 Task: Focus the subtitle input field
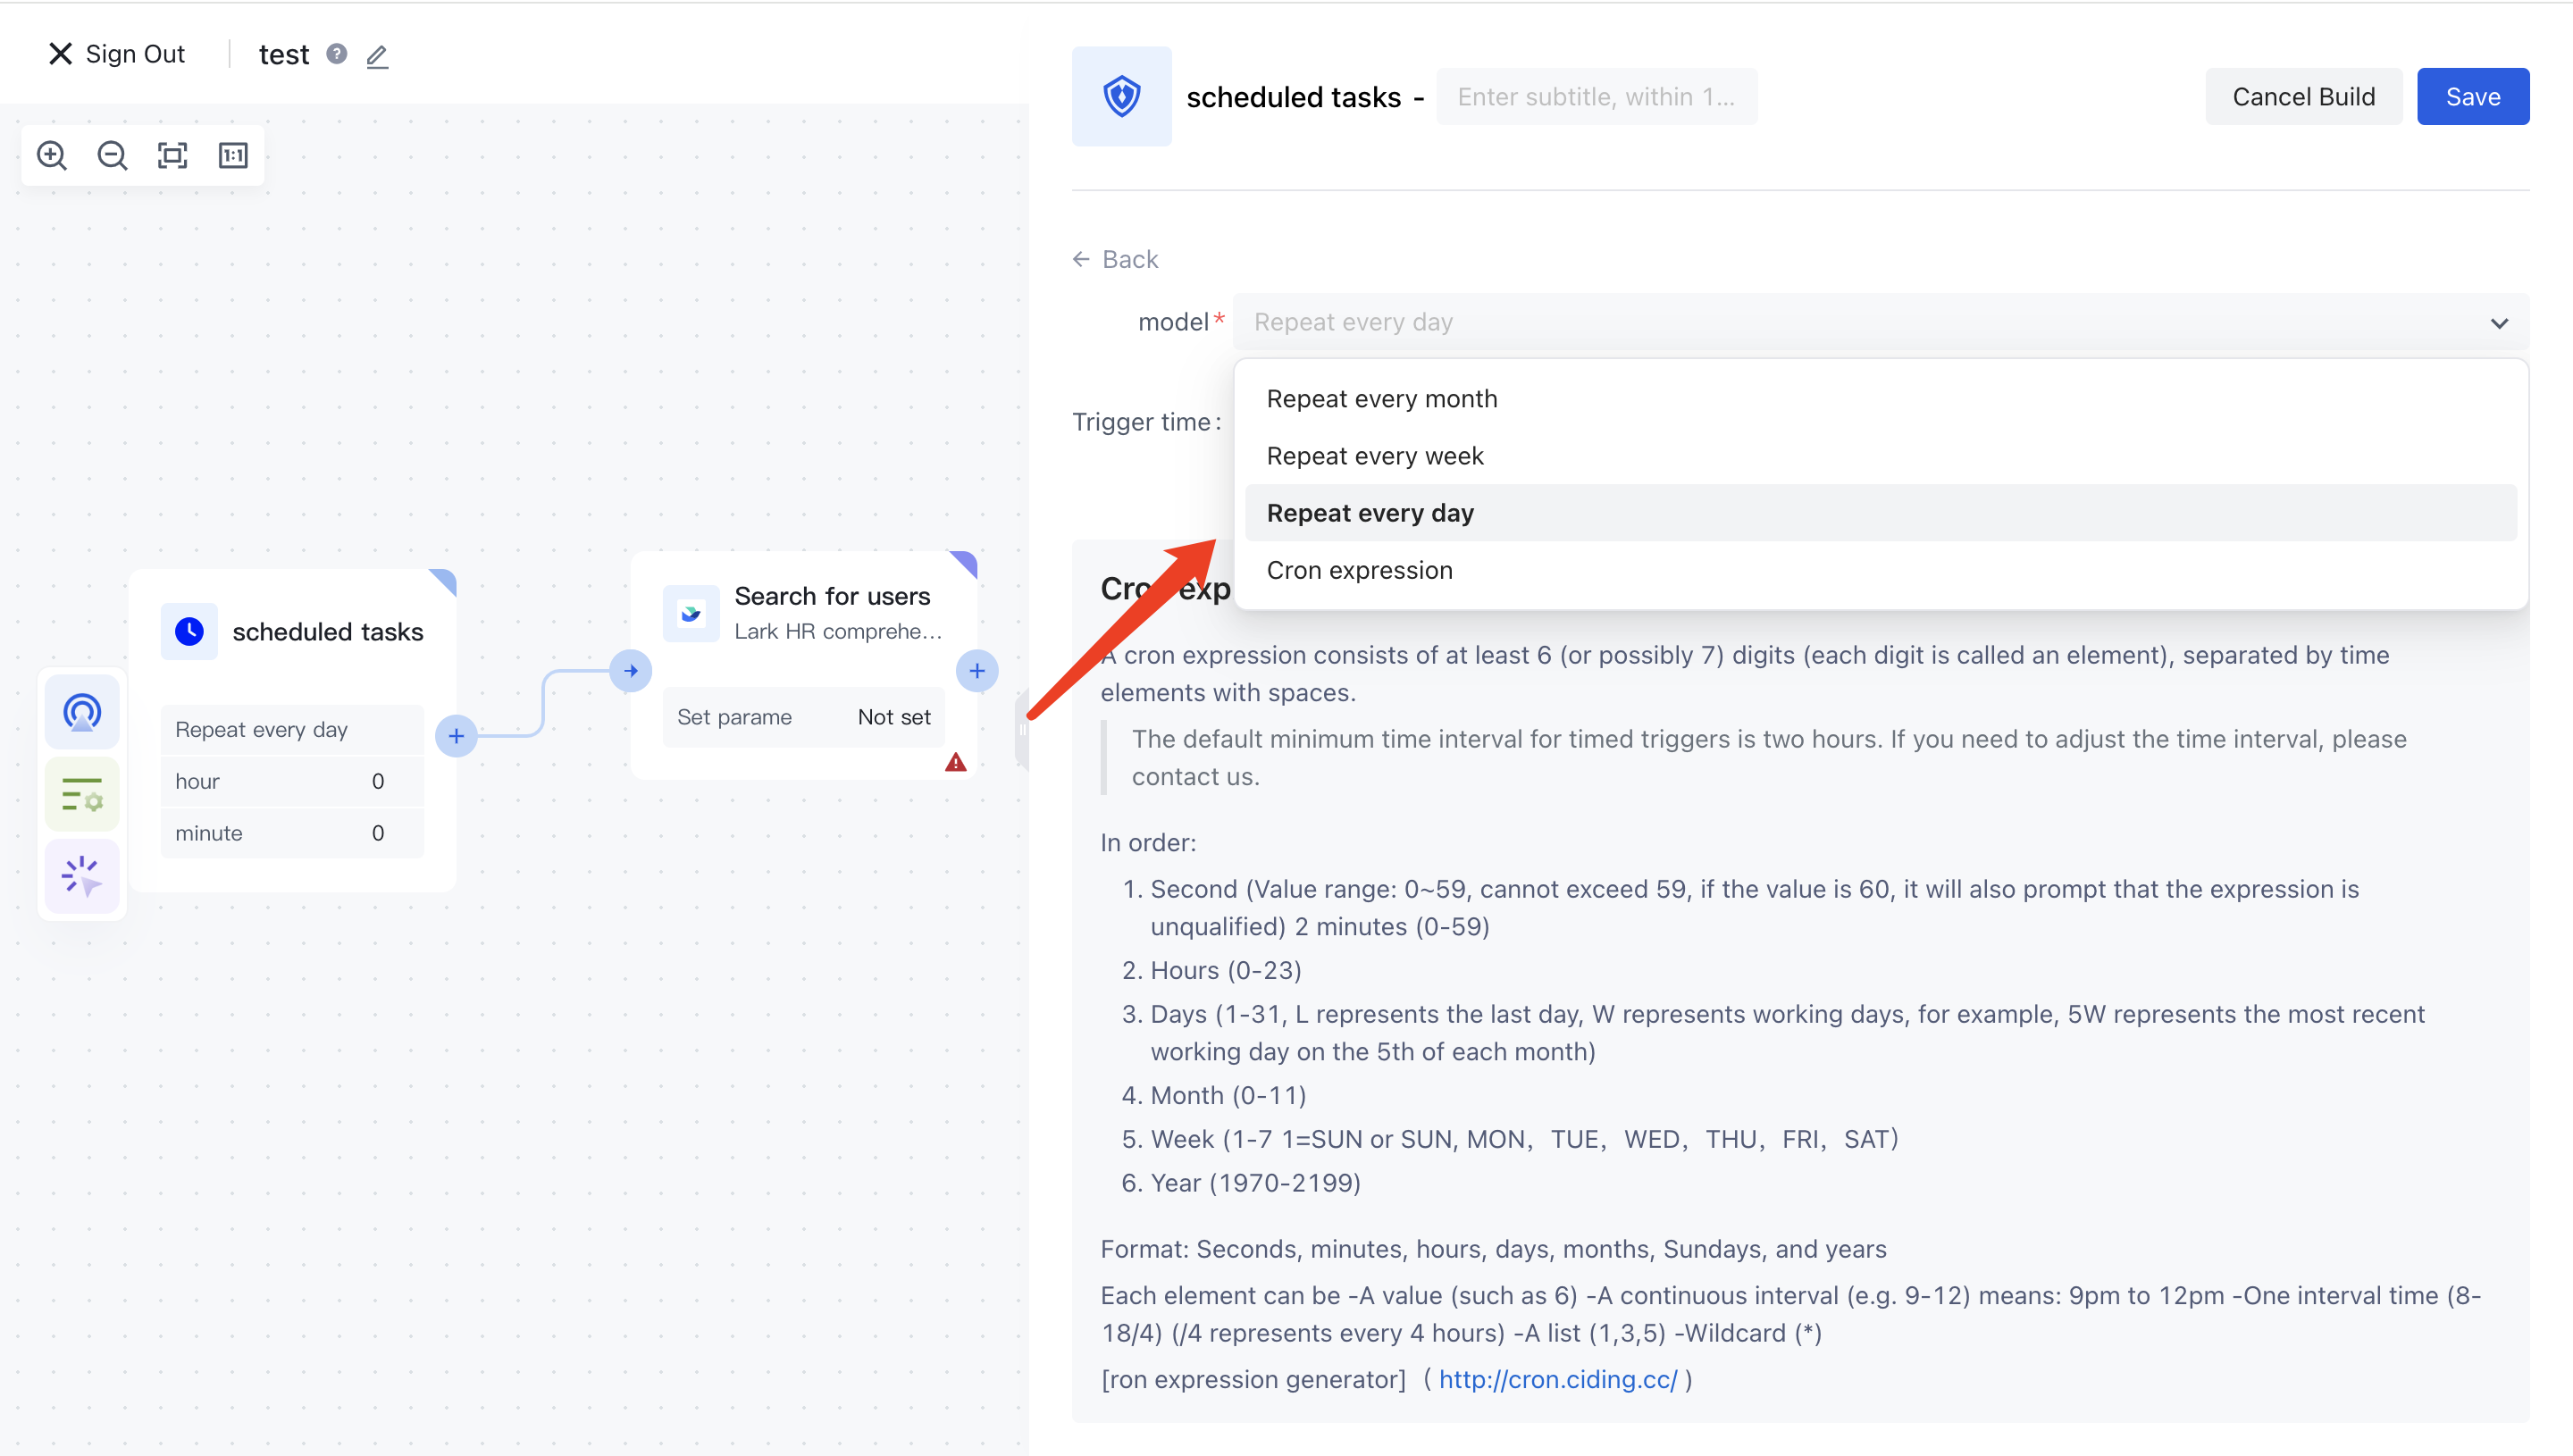[1596, 97]
